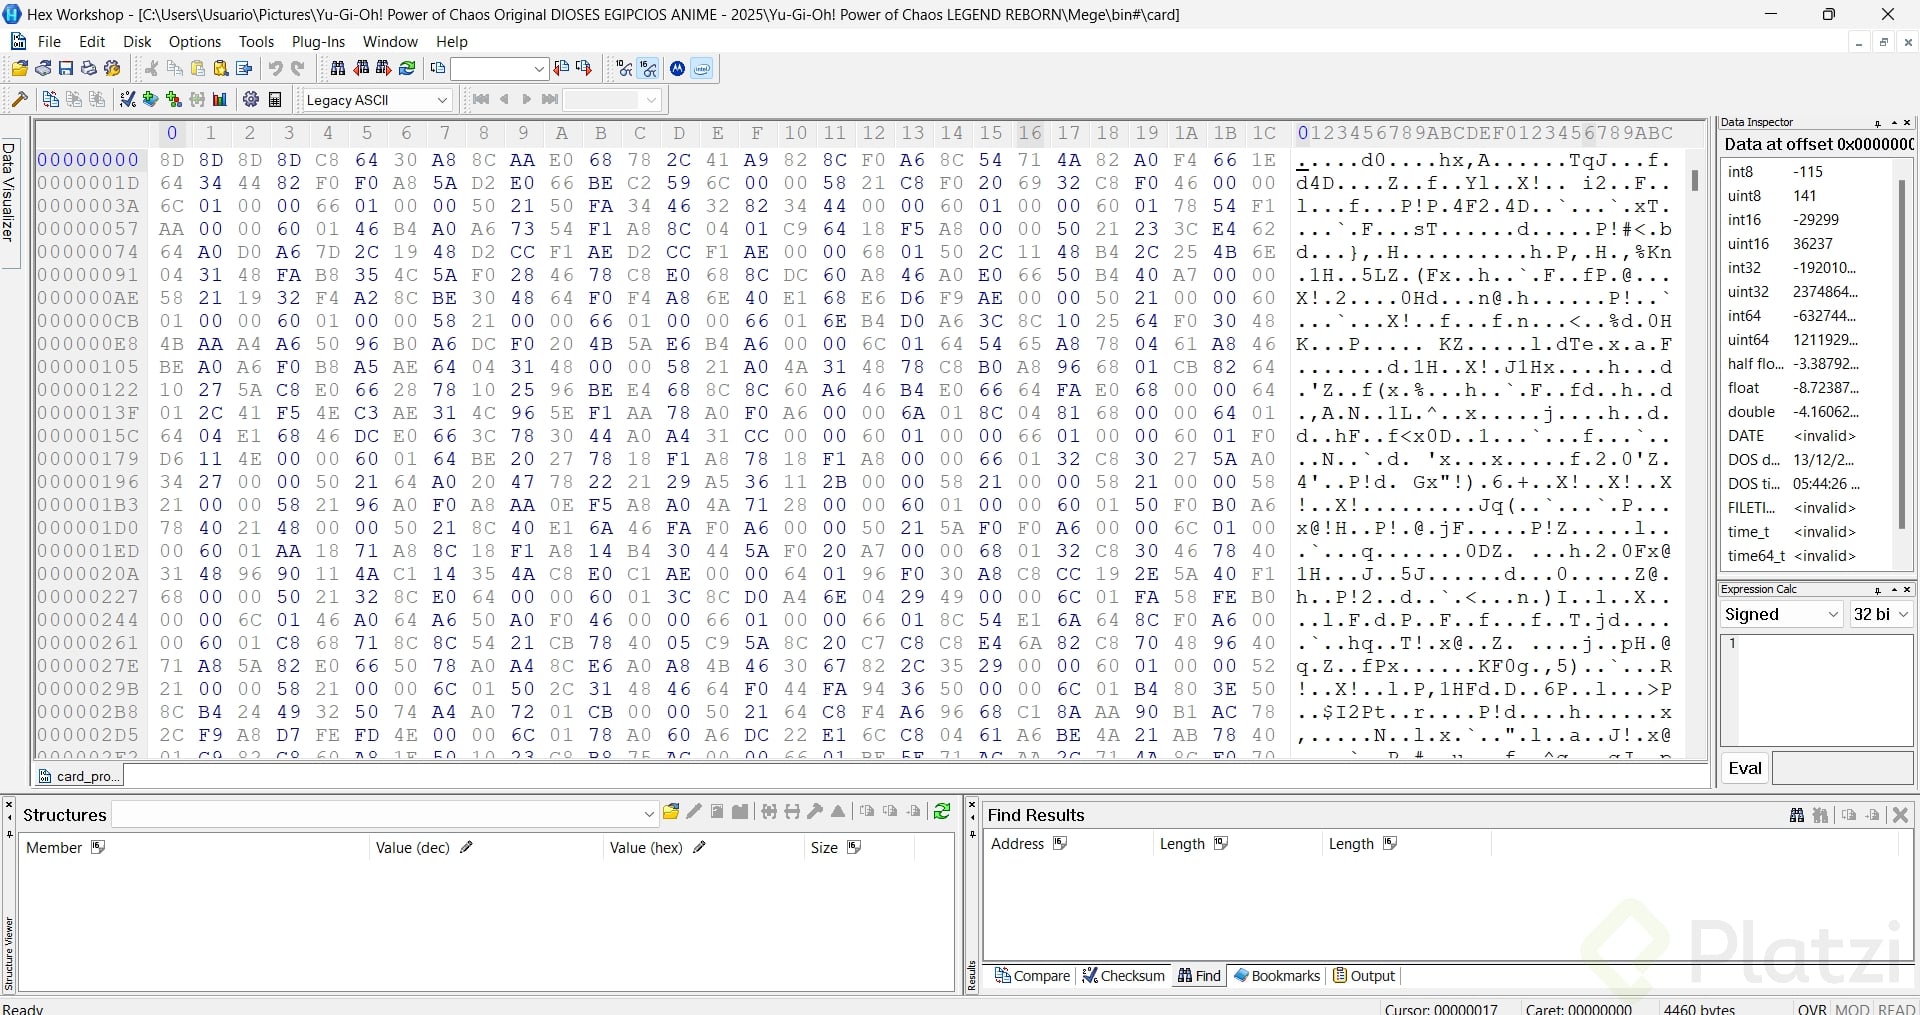
Task: Click the Expression Calc result text area
Action: click(1816, 689)
